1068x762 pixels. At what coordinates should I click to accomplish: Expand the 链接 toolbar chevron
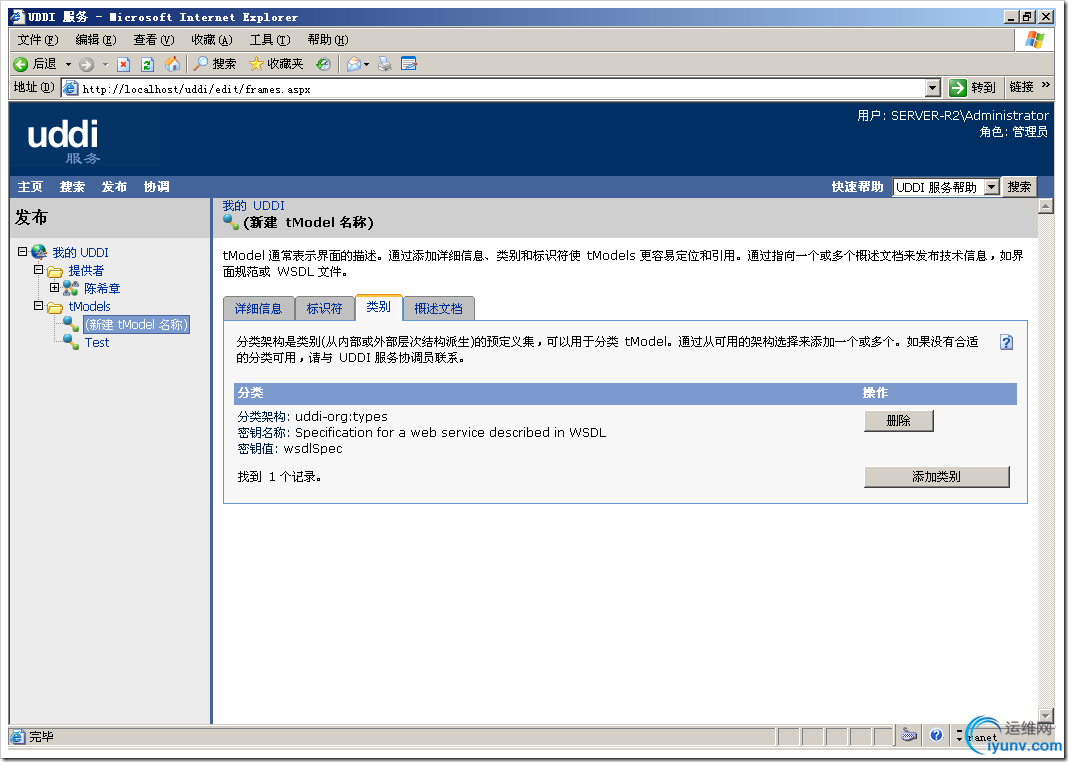pyautogui.click(x=1046, y=85)
